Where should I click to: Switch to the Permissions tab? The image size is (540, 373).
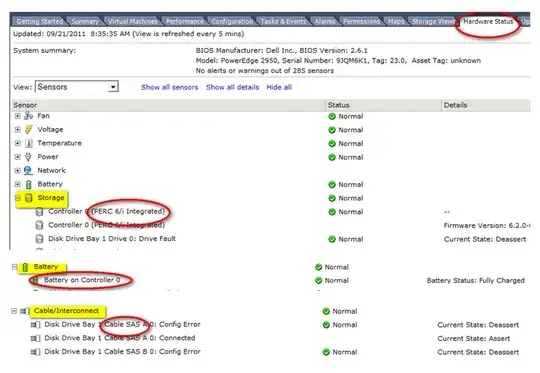(x=361, y=21)
